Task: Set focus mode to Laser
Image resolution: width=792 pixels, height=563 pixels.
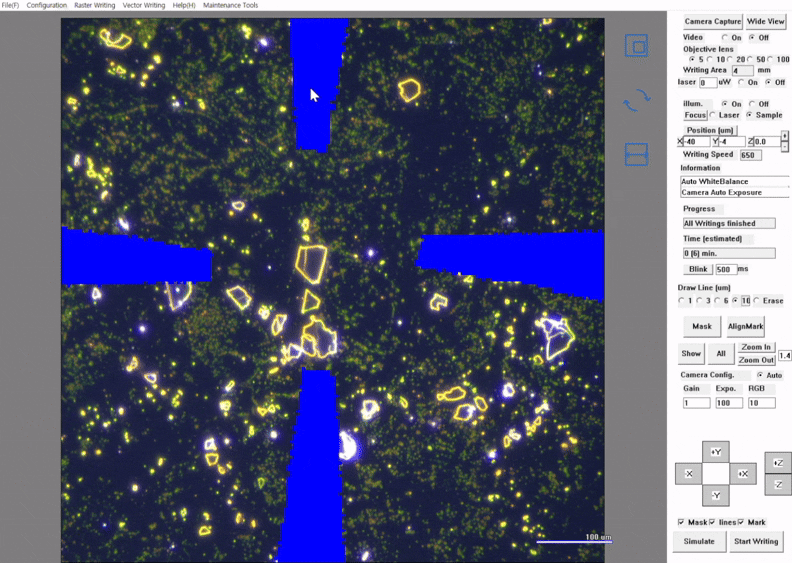Action: pos(713,115)
